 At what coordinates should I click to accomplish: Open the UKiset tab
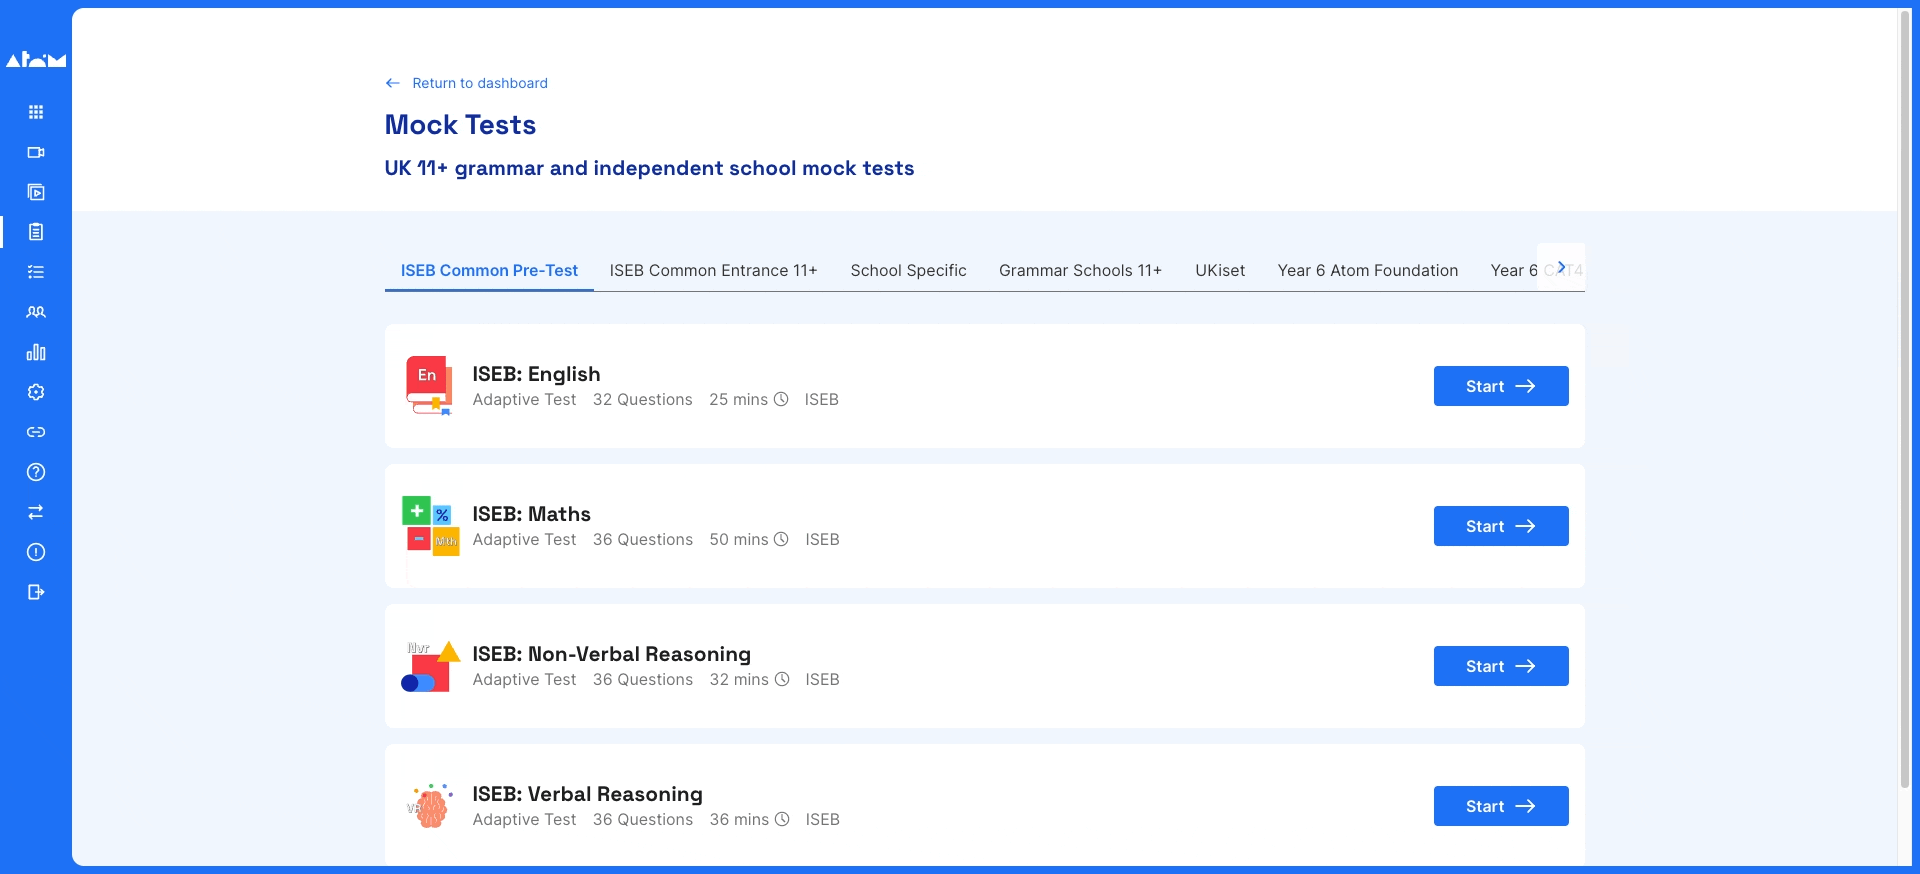(1220, 270)
